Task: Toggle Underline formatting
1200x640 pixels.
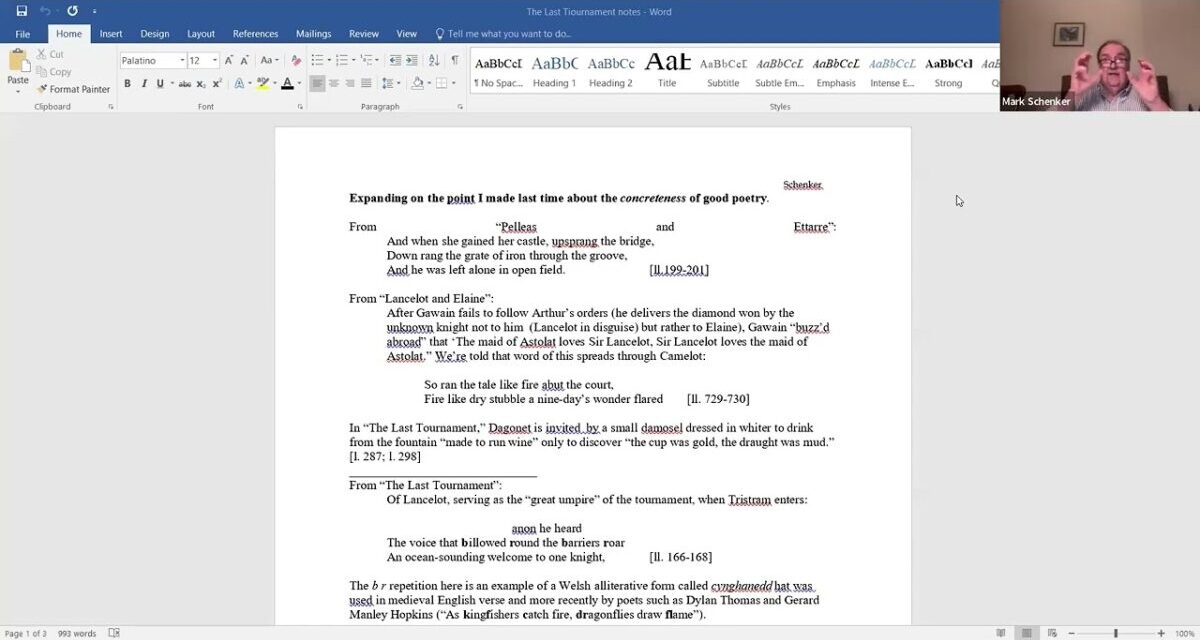Action: tap(160, 84)
